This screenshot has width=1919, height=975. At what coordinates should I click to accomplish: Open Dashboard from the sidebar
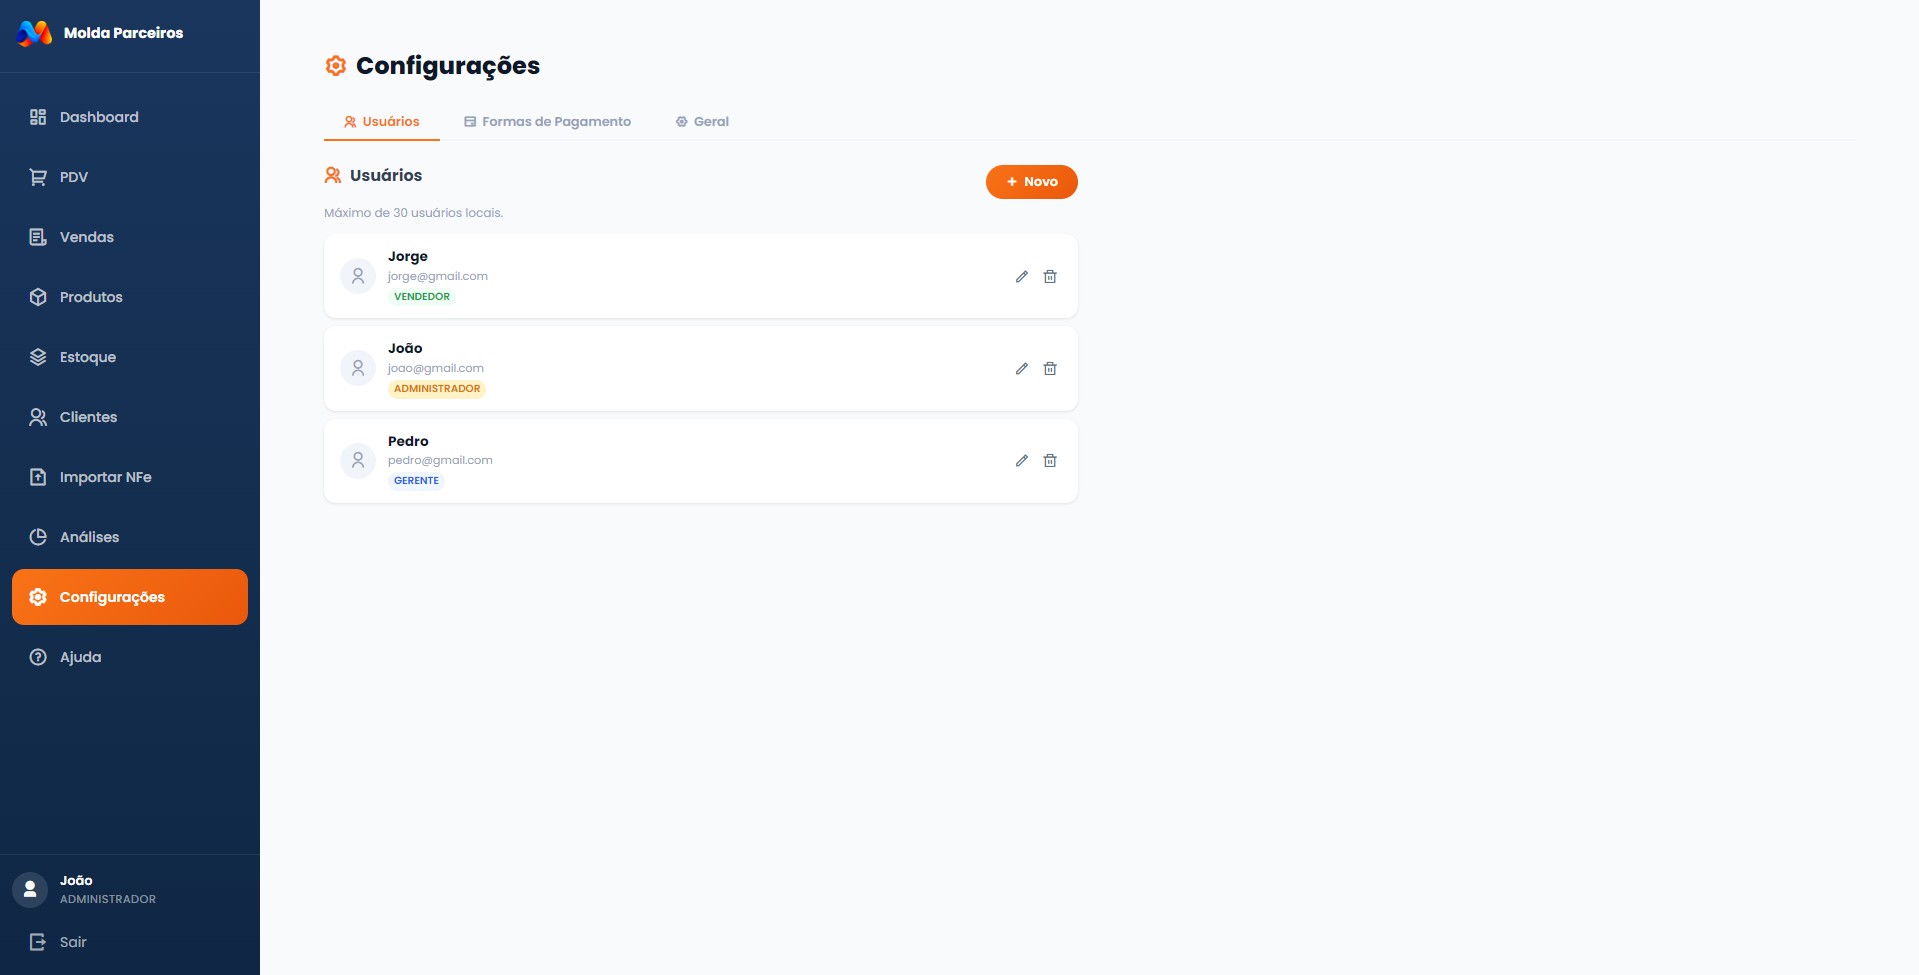click(98, 117)
